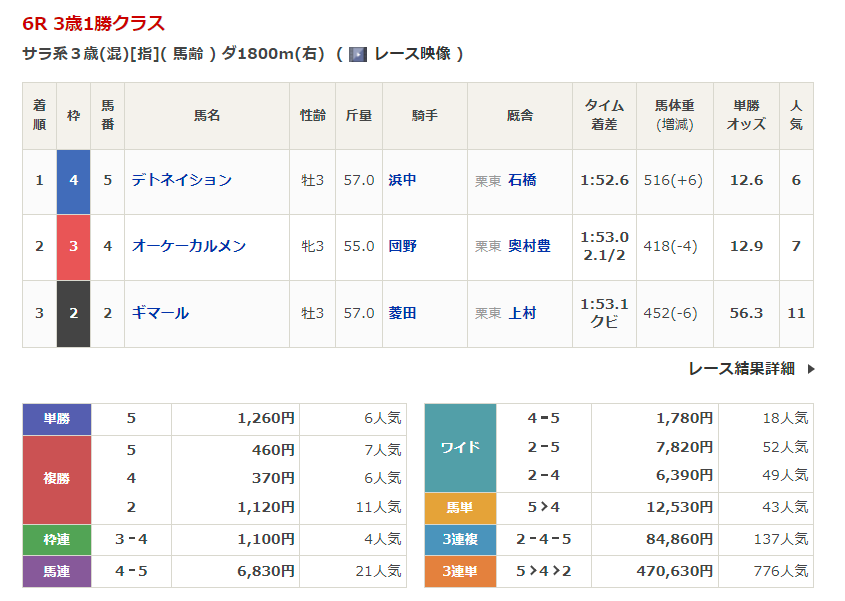This screenshot has height=601, width=845.
Task: Click the red frame number 3 cell
Action: pos(73,247)
